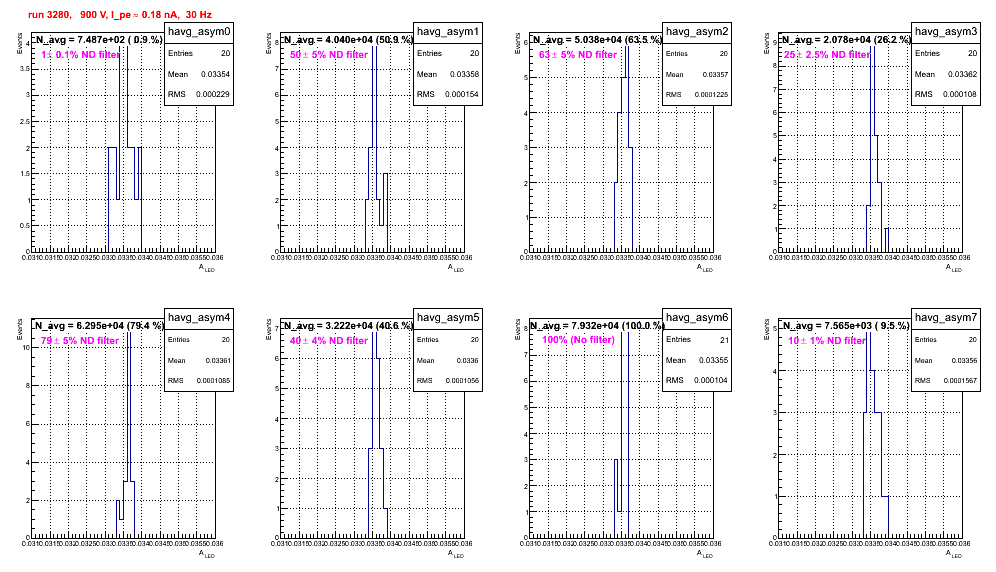Screen dimensions: 996x572
Task: Click the magenta 79± 5% ND filter label
Action: pos(80,341)
